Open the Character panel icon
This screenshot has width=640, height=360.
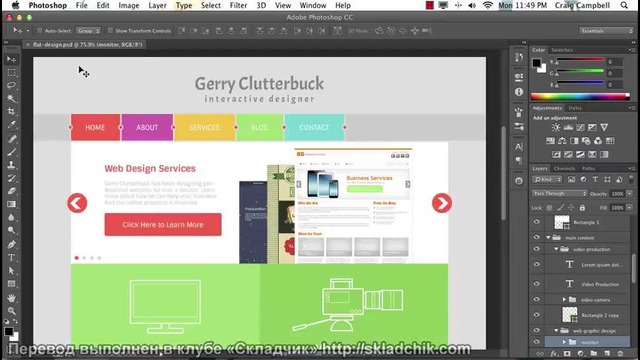[519, 147]
